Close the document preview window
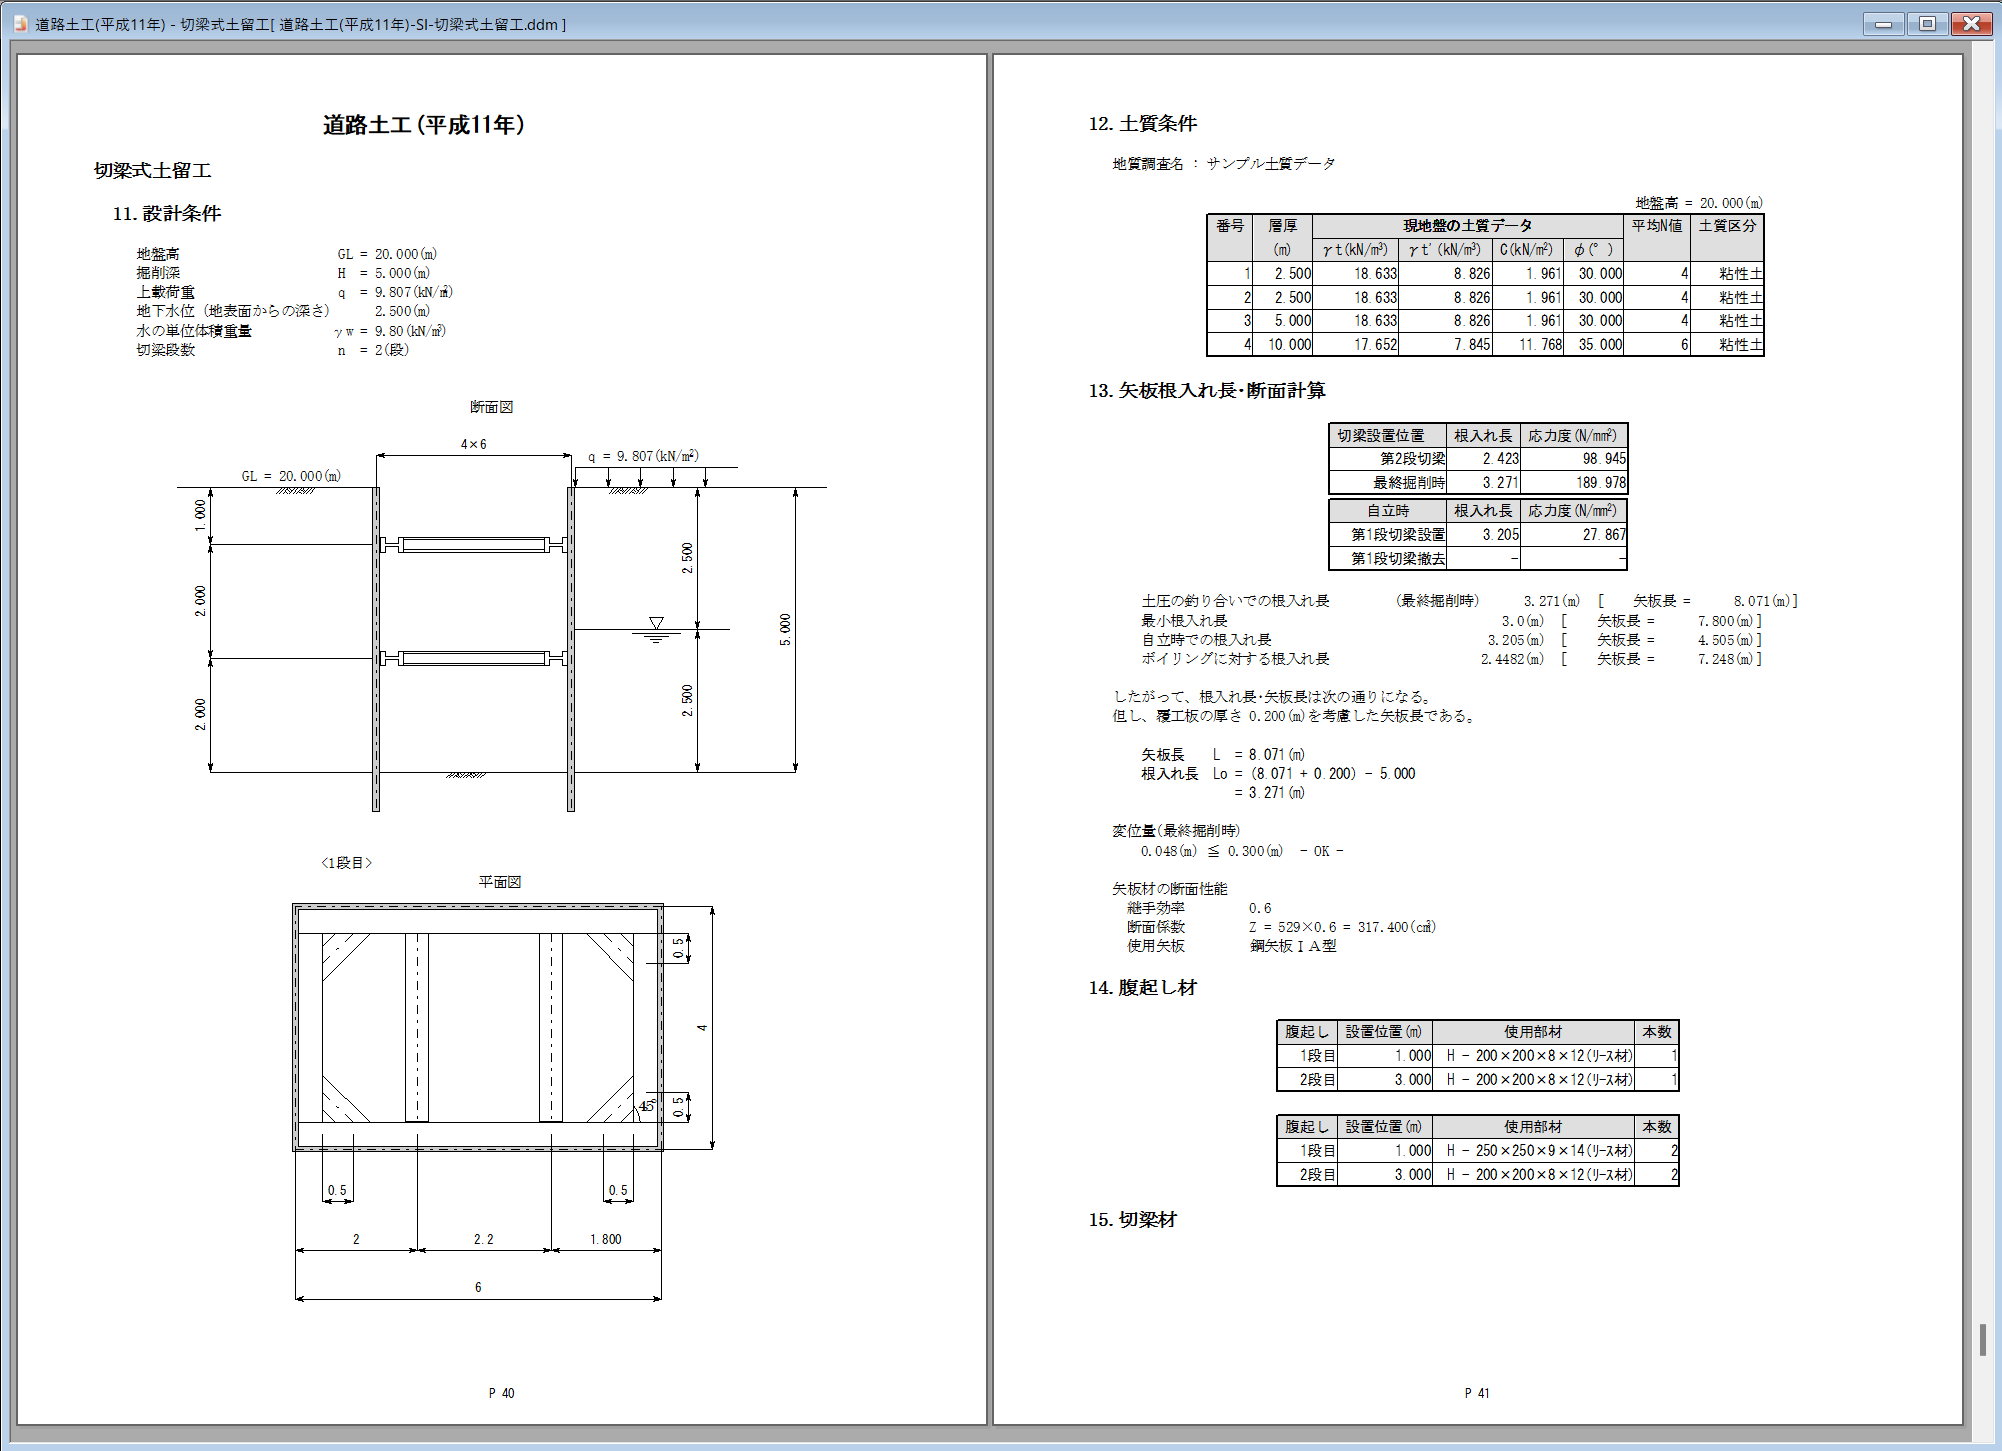The height and width of the screenshot is (1451, 2002). [1971, 24]
